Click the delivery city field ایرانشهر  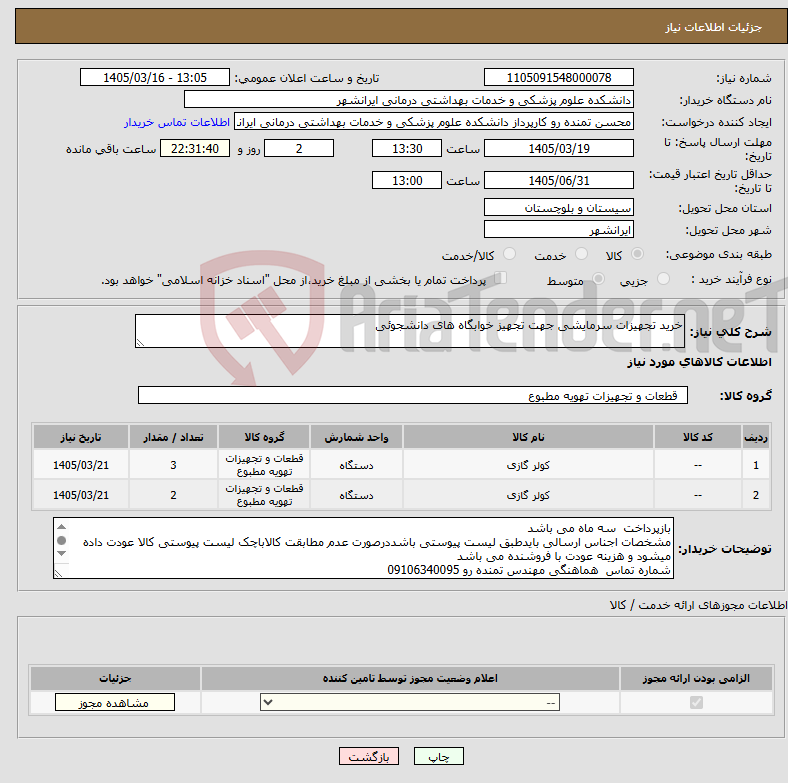(559, 229)
